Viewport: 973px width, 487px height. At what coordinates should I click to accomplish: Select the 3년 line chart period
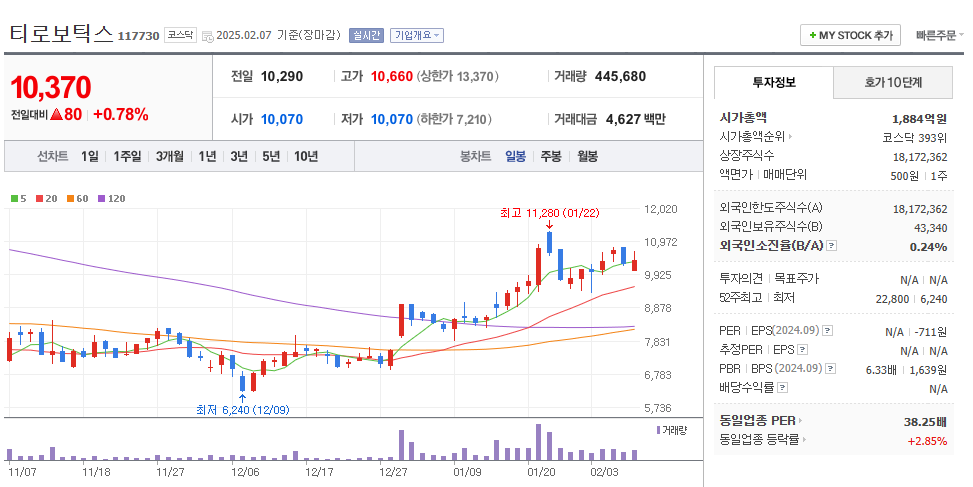coord(239,156)
